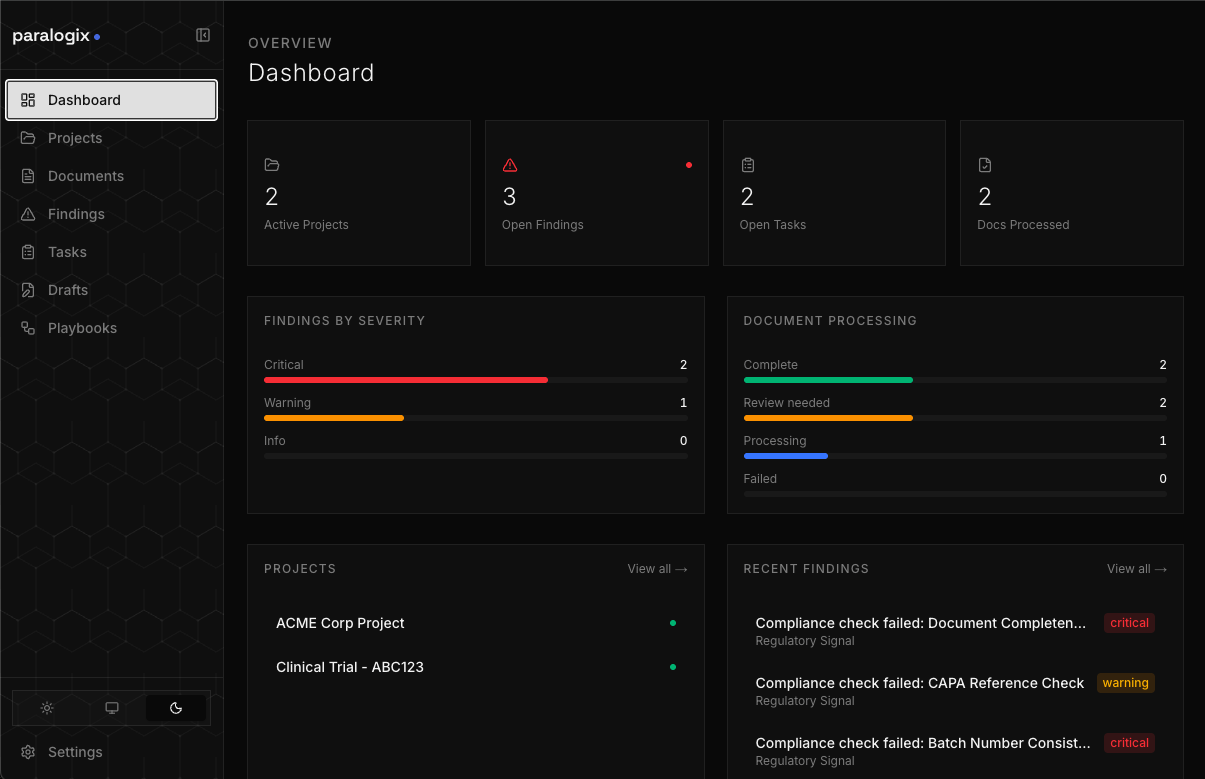Click View all link in Recent Findings
This screenshot has height=779, width=1205.
point(1137,569)
